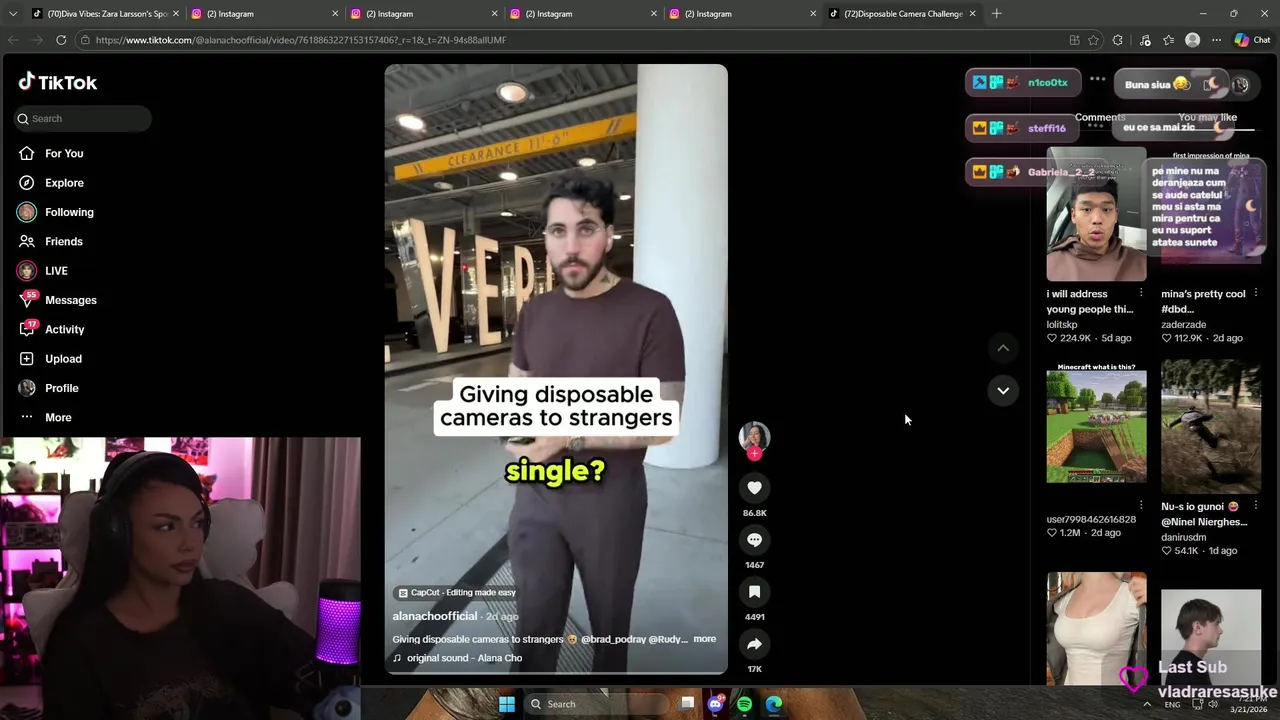The image size is (1280, 720).
Task: Open Microsoft Edge from the taskbar
Action: [774, 704]
